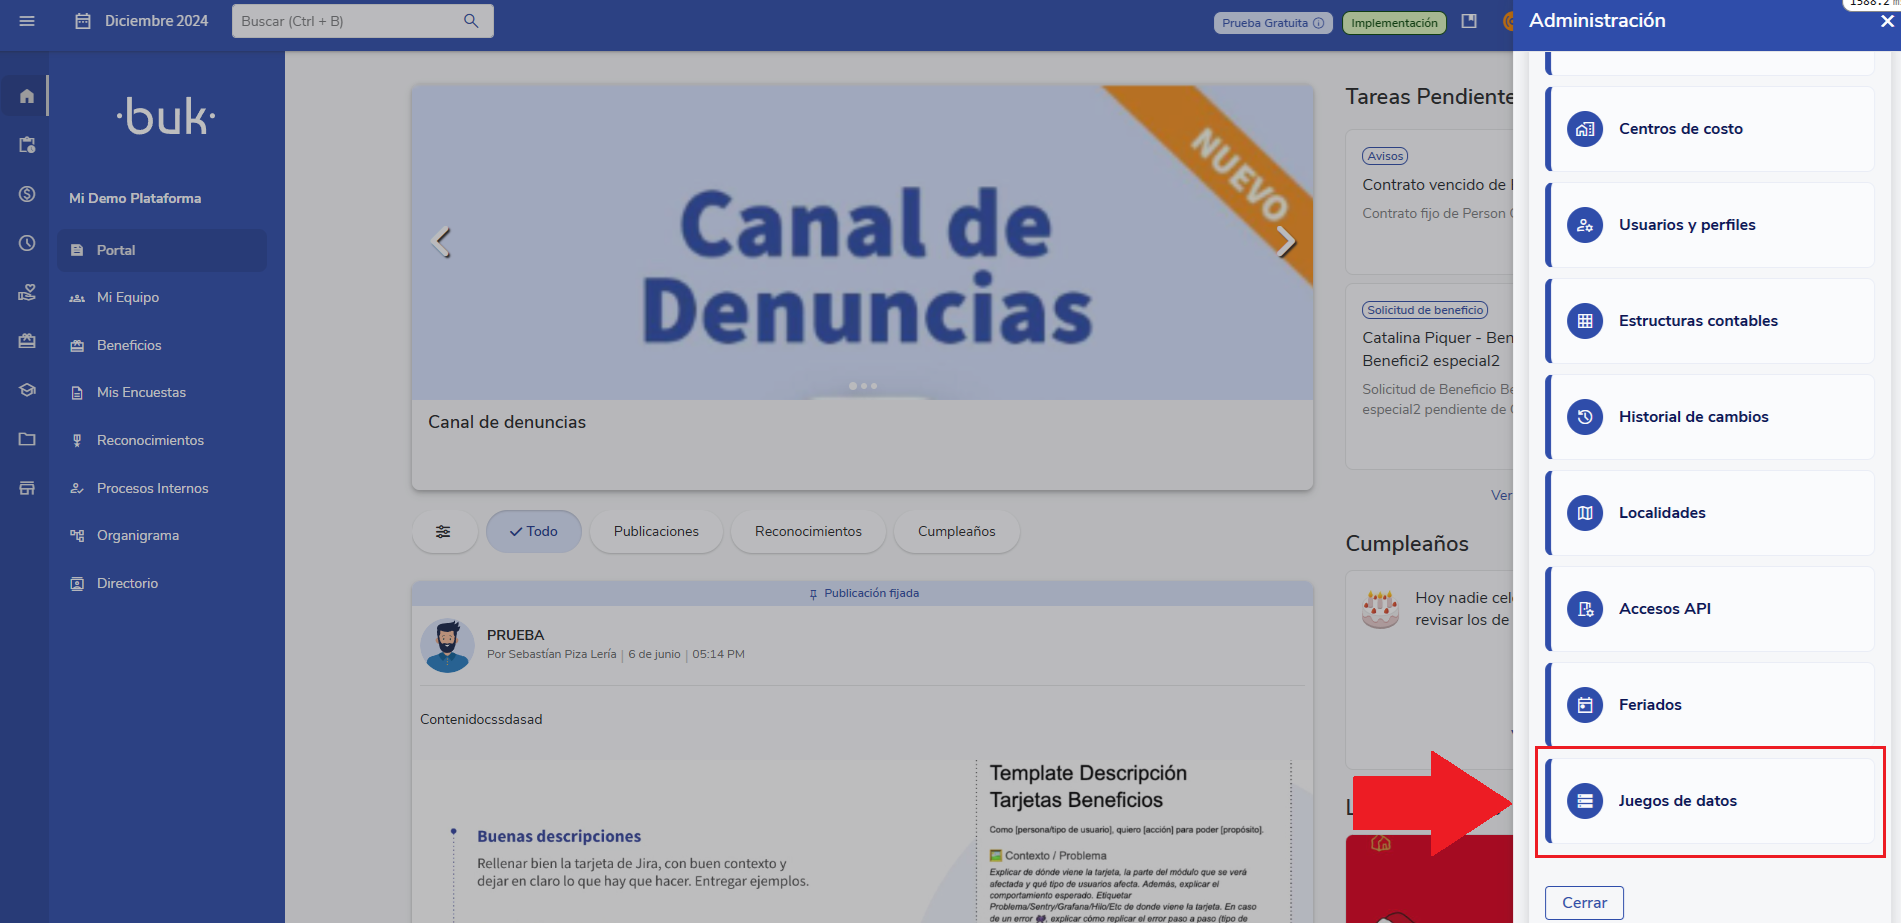
Task: Go to previous carousel slide arrow
Action: (x=440, y=241)
